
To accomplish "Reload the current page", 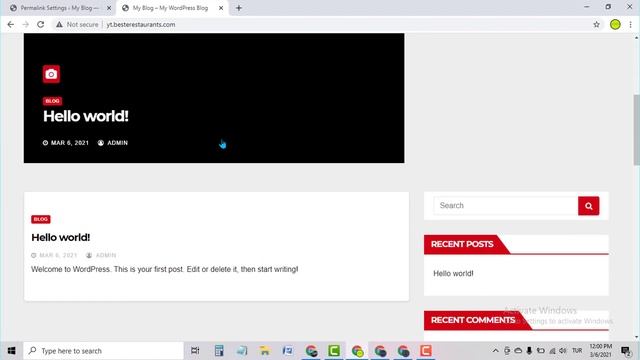I will pos(40,24).
